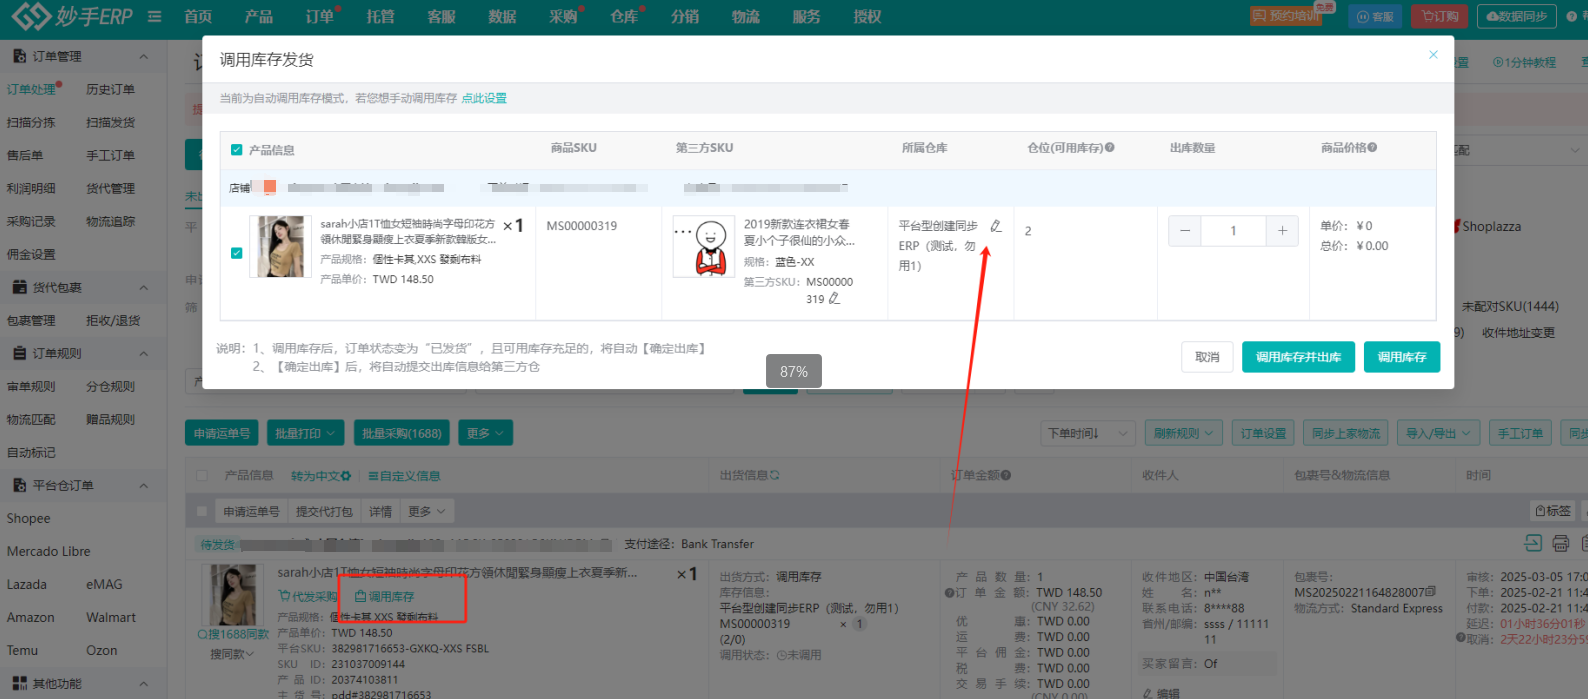Open the 点此设置 link

pos(484,98)
